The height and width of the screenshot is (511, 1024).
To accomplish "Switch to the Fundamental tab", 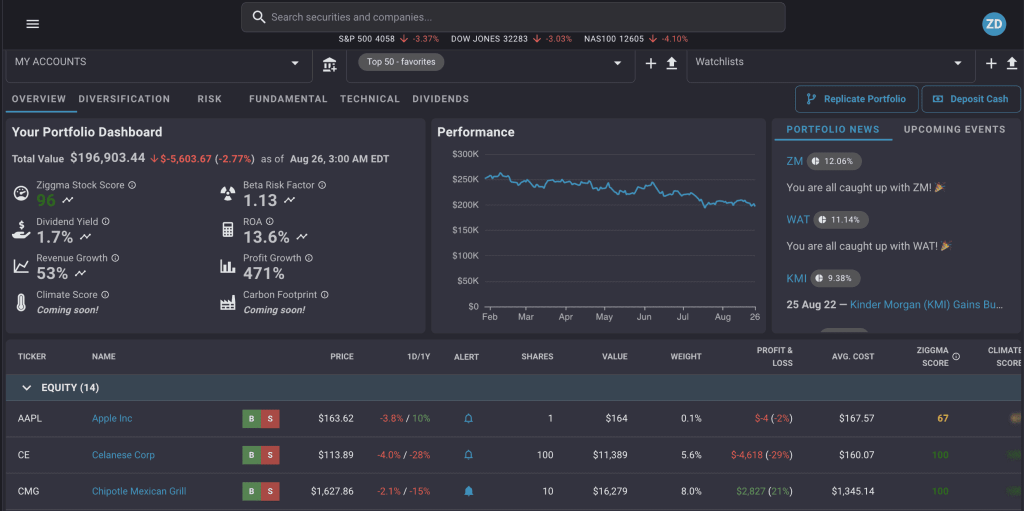I will click(288, 99).
